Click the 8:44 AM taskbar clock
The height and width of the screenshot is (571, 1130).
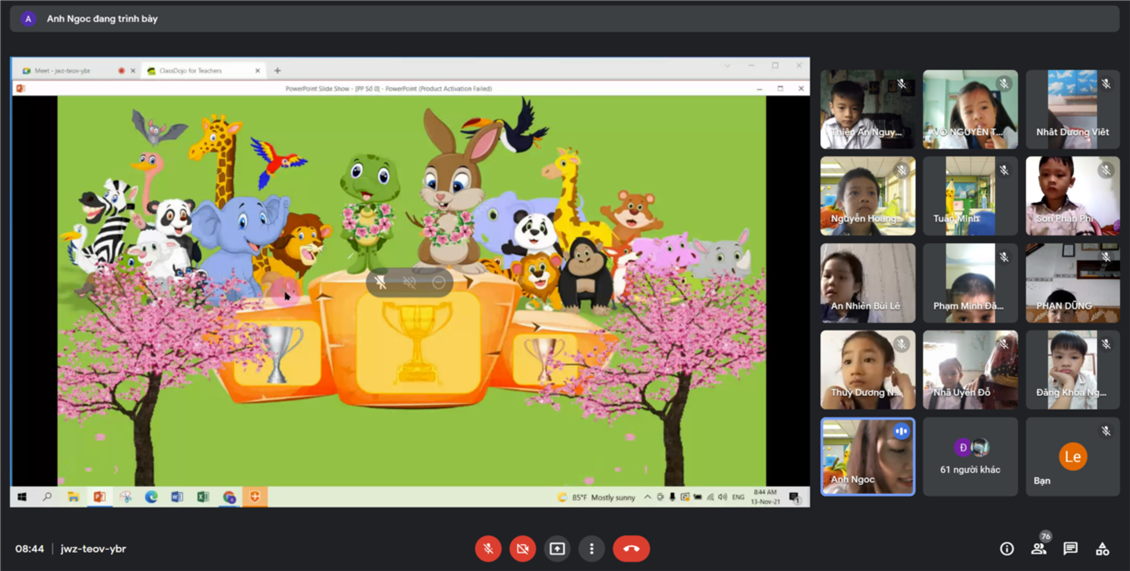pos(765,497)
